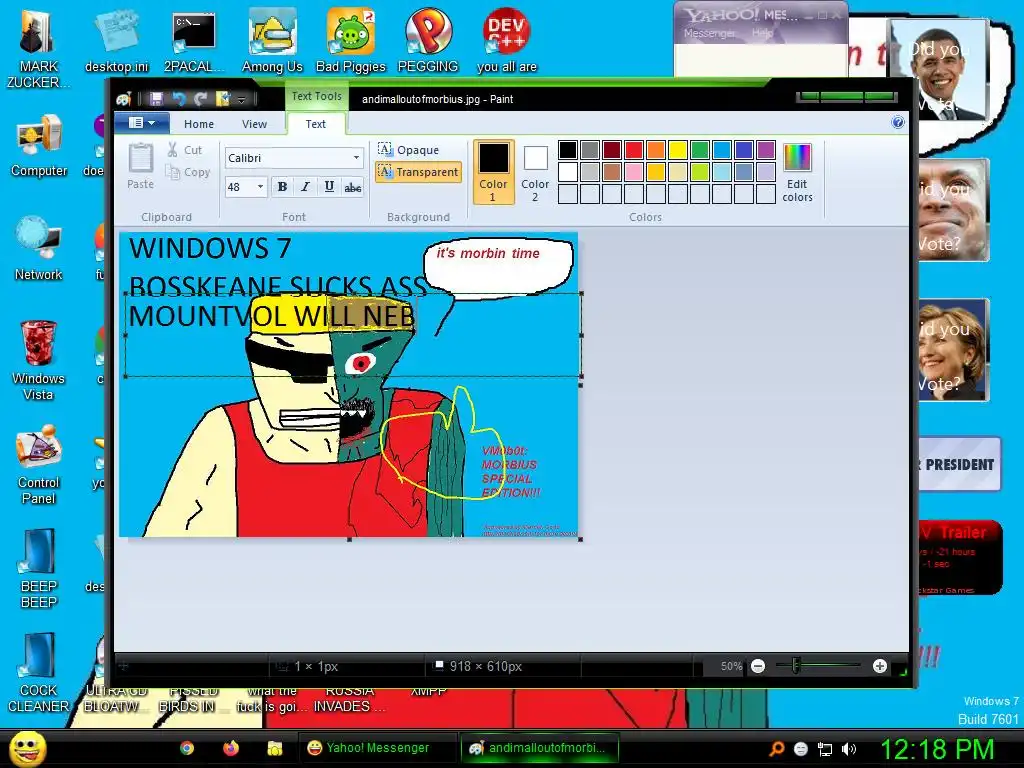Toggle Bold text formatting
The image size is (1024, 768).
(282, 187)
